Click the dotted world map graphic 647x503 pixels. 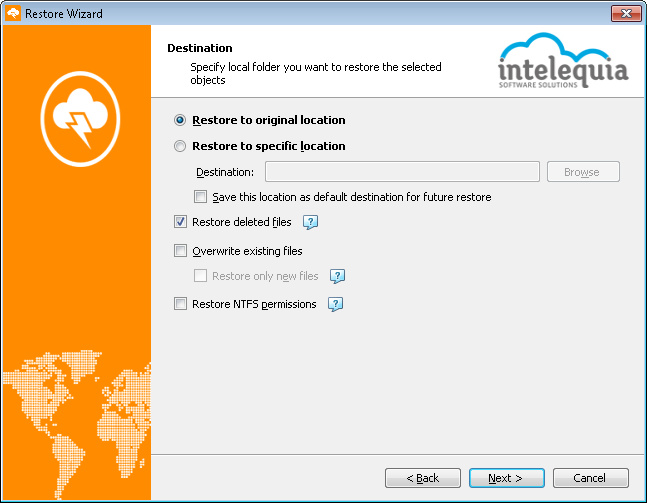(77, 424)
